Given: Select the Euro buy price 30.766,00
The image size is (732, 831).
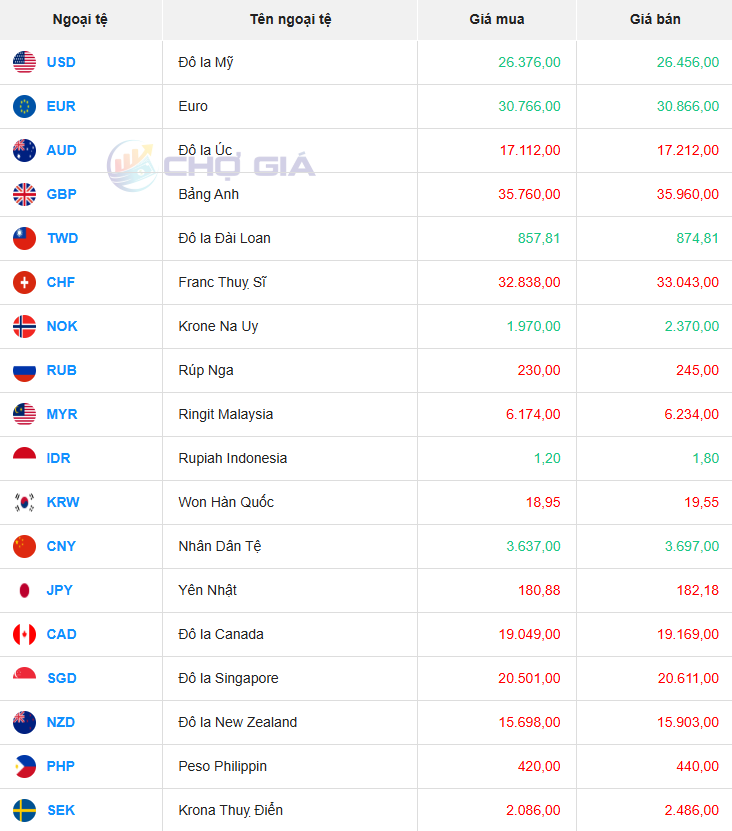Looking at the screenshot, I should [529, 106].
